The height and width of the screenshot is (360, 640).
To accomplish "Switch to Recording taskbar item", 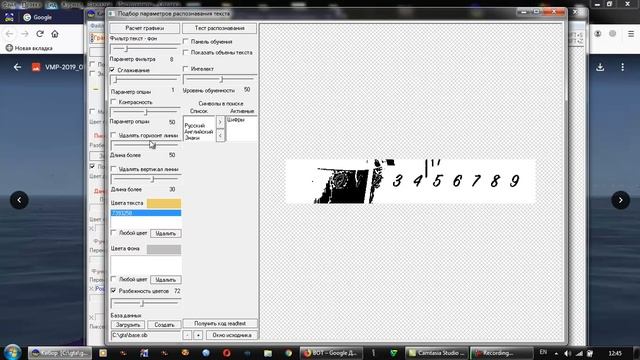I will click(502, 353).
